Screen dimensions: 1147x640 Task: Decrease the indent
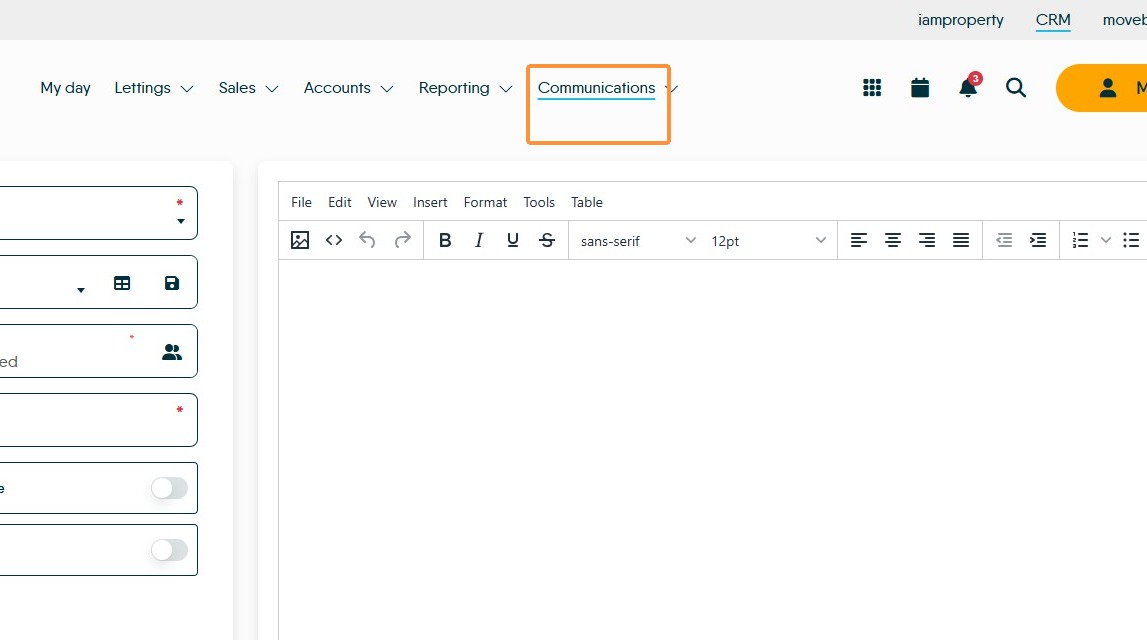[x=1004, y=240]
